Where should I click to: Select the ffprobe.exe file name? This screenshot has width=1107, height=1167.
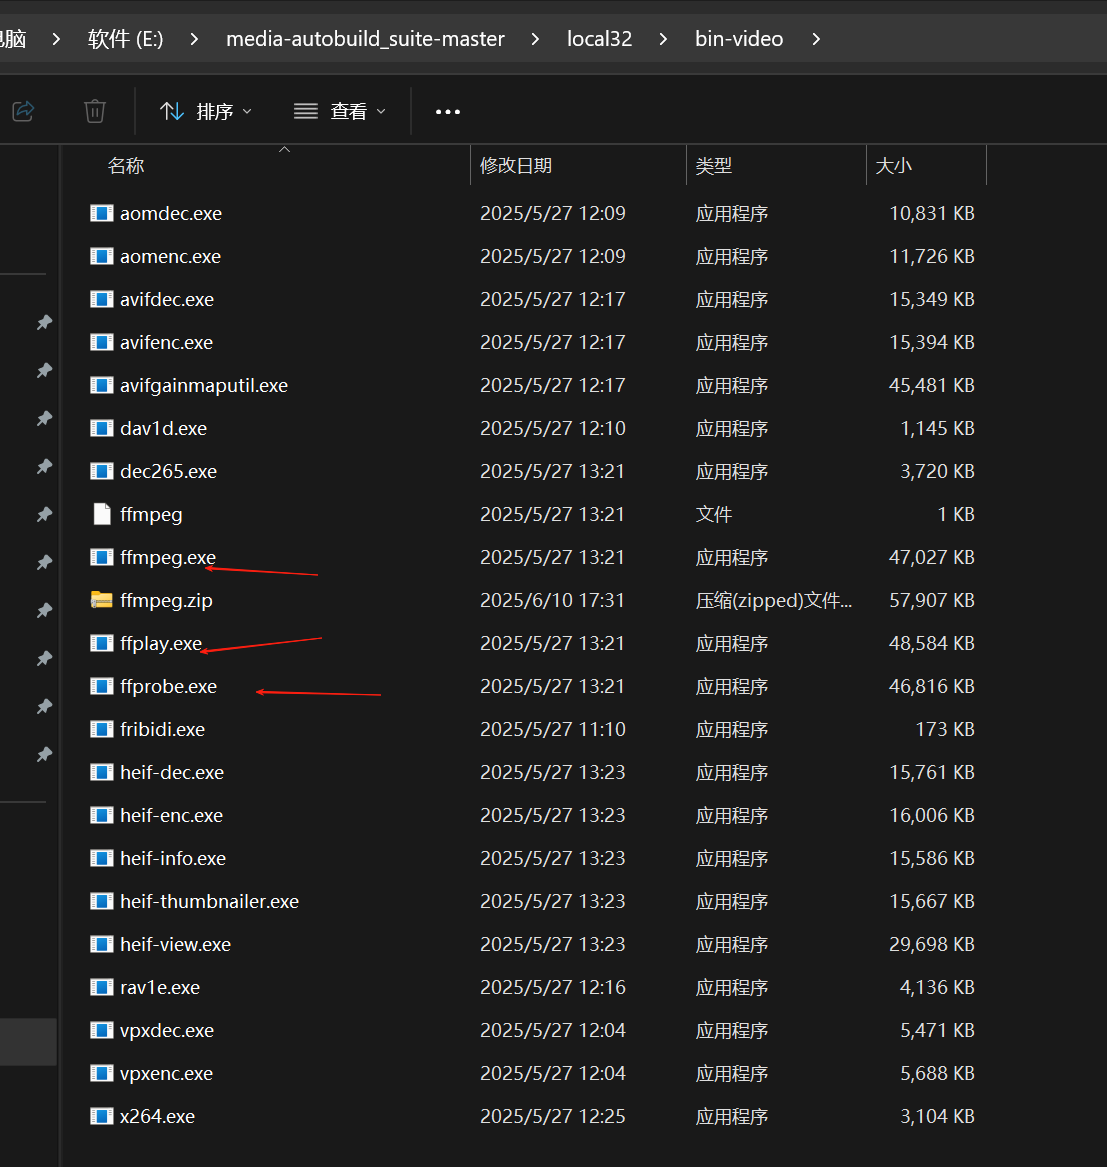[168, 686]
